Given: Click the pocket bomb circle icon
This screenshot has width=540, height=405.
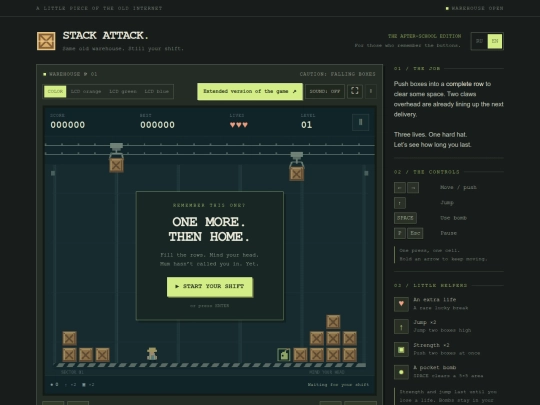Looking at the screenshot, I should [401, 372].
